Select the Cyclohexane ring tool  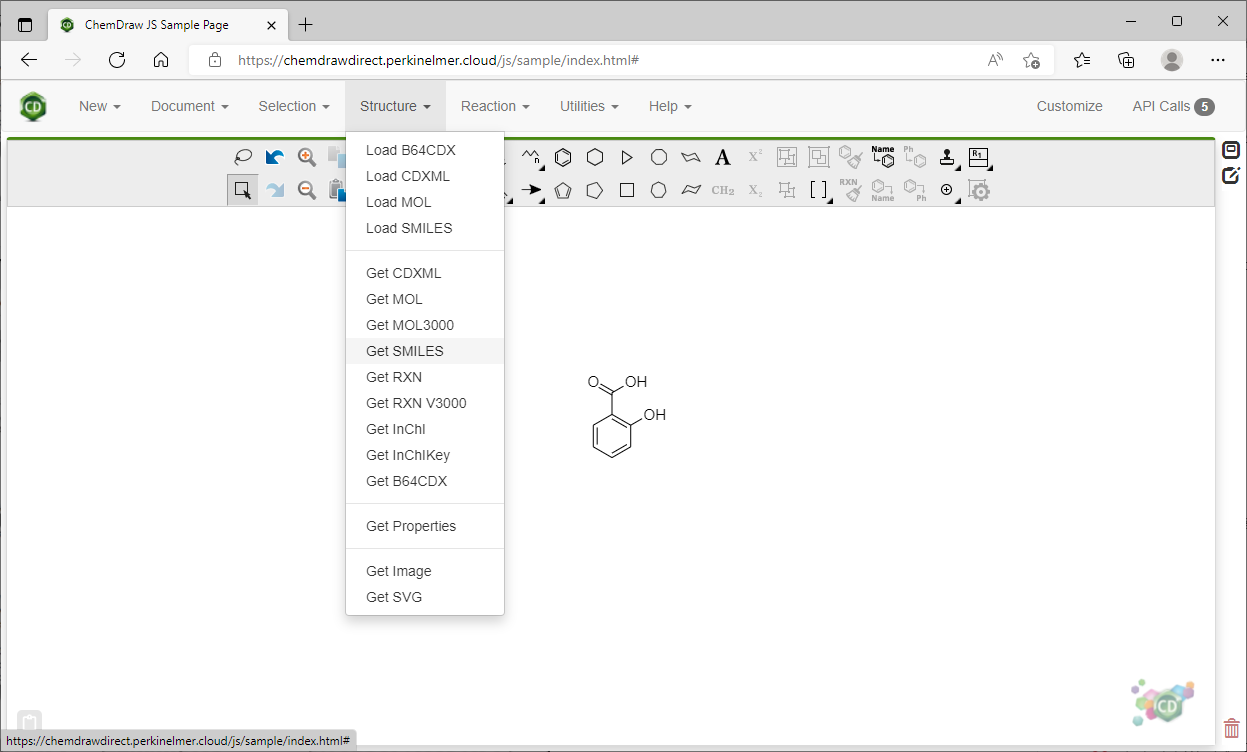point(595,157)
